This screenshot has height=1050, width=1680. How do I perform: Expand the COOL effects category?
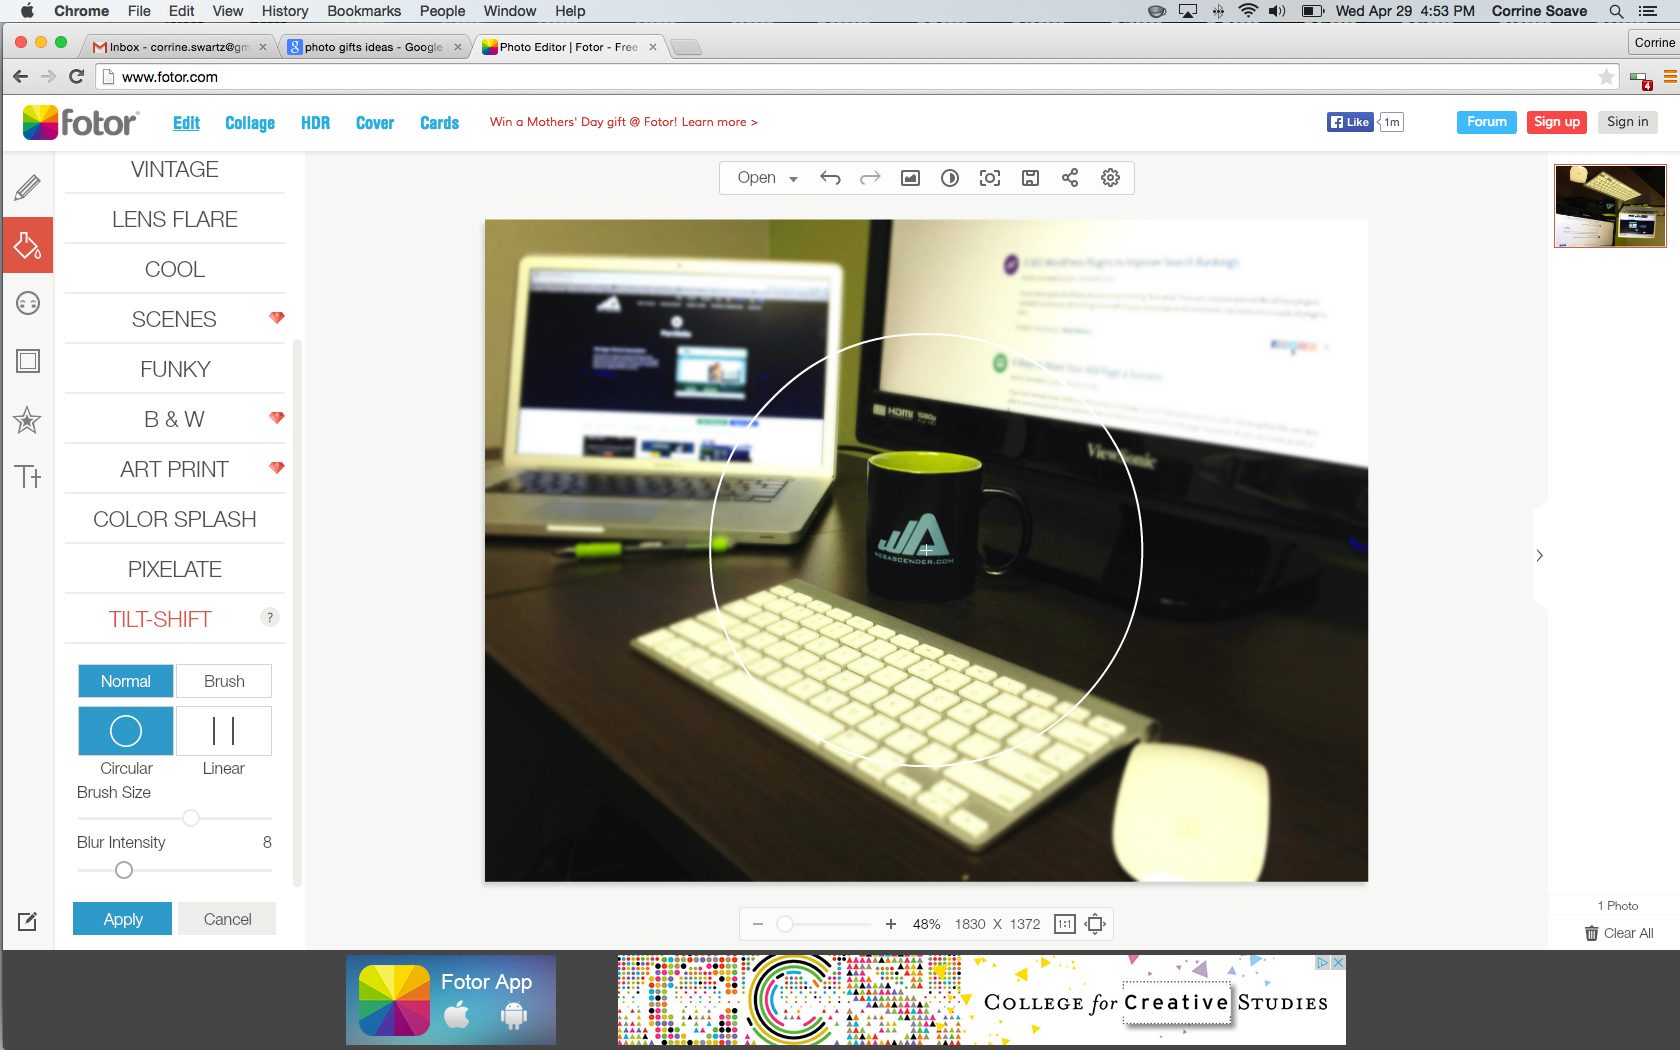pos(175,269)
